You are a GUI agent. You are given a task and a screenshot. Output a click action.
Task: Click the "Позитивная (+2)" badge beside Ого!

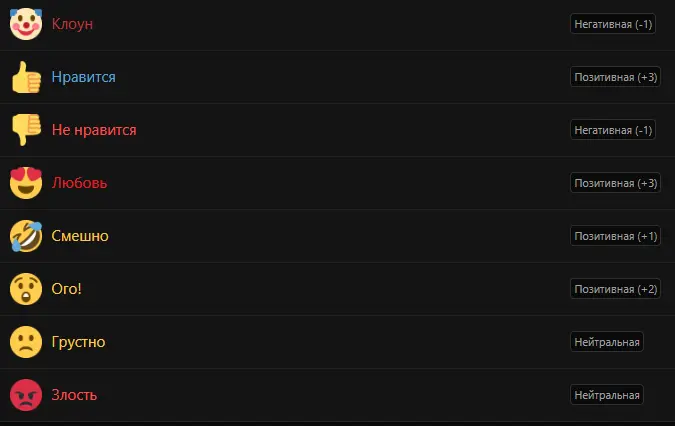[615, 289]
